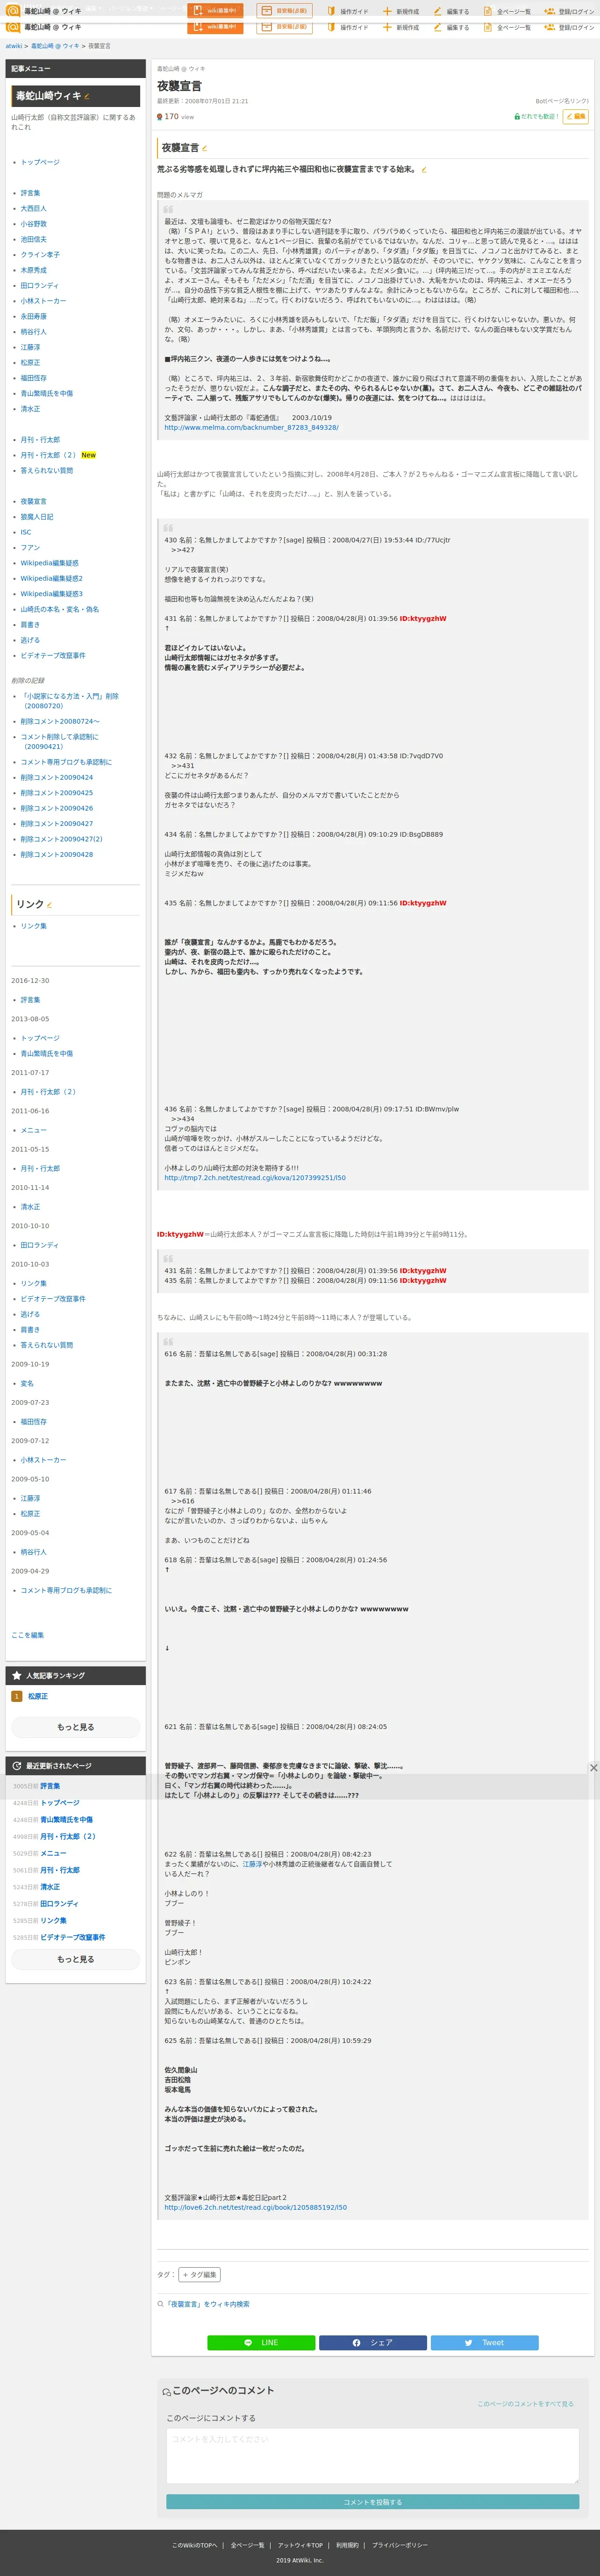This screenshot has width=600, height=2576.
Task: Open 永田寿康 in the 記事メニュー list
Action: [33, 316]
